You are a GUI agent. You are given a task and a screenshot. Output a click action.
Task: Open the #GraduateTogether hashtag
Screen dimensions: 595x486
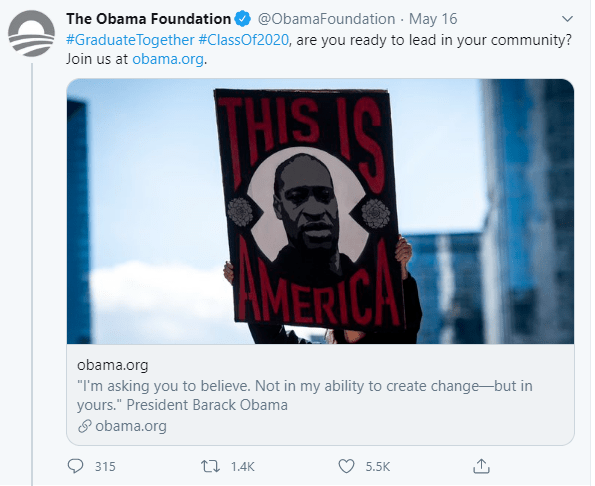coord(130,40)
